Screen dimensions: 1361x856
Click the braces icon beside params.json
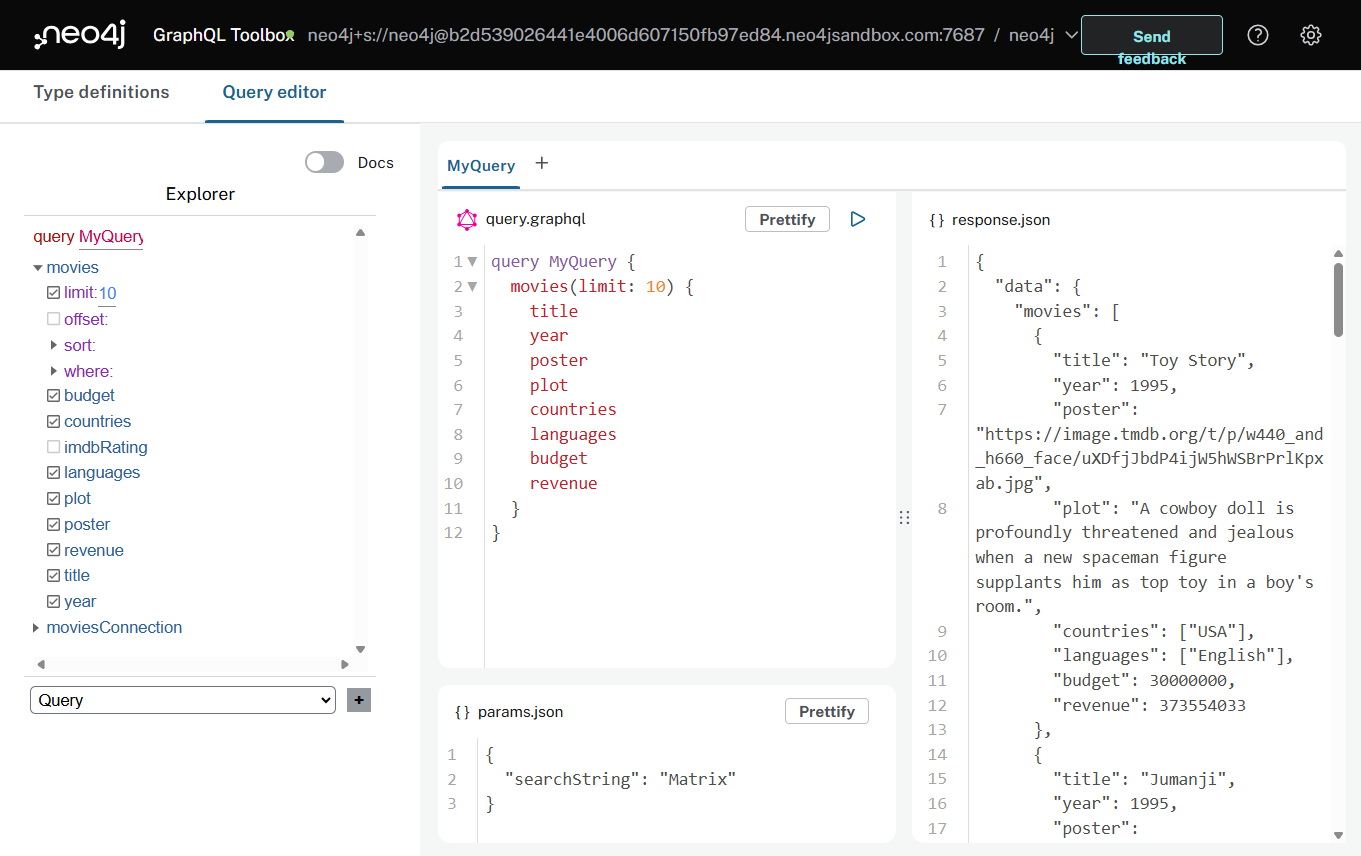[x=462, y=712]
